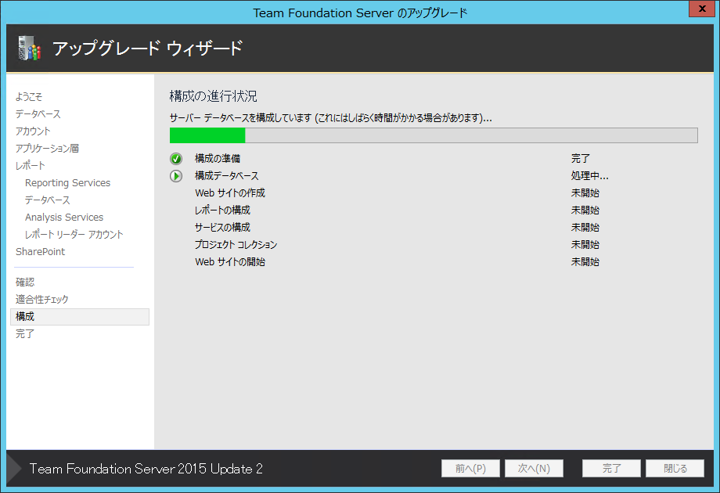Viewport: 720px width, 493px height.
Task: Click the 次へ(N) button
Action: click(x=534, y=468)
